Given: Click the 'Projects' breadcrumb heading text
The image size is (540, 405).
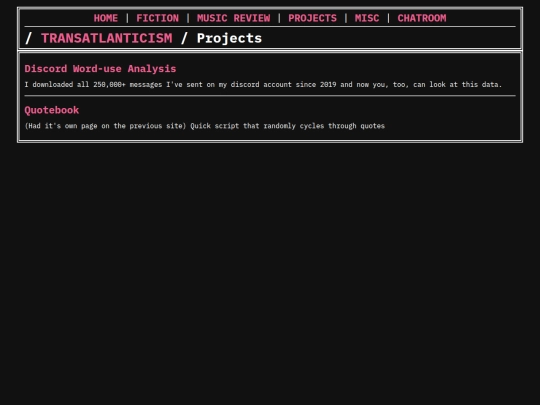Looking at the screenshot, I should 229,38.
